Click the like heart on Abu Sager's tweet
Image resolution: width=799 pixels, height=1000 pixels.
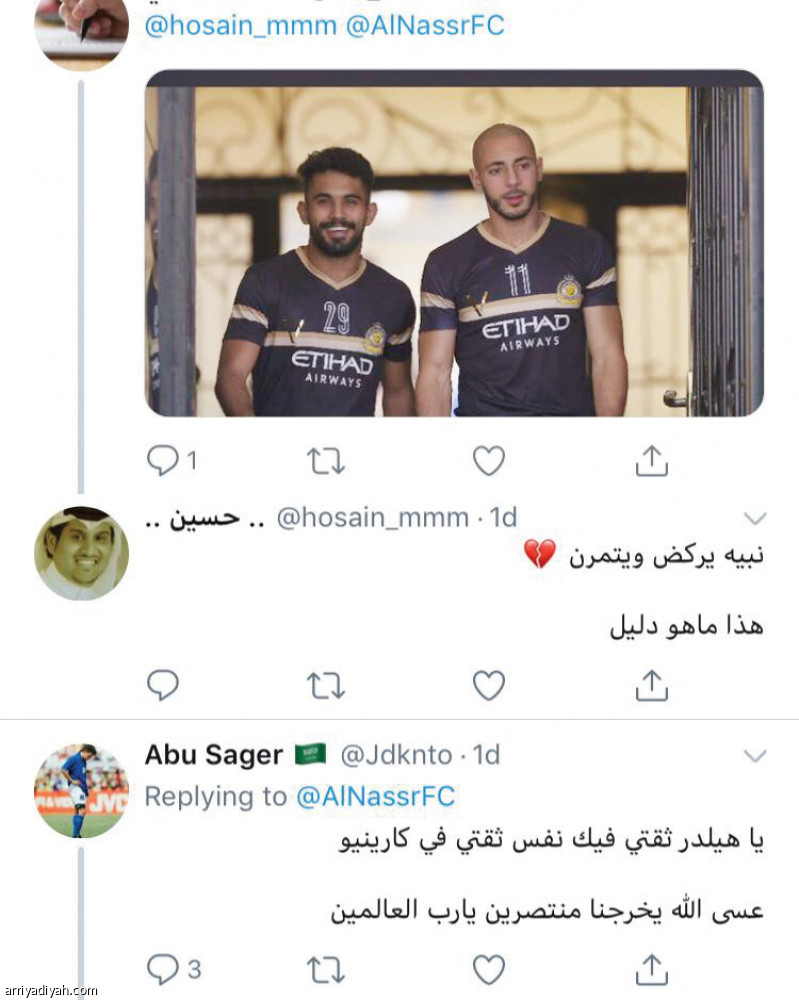[489, 967]
